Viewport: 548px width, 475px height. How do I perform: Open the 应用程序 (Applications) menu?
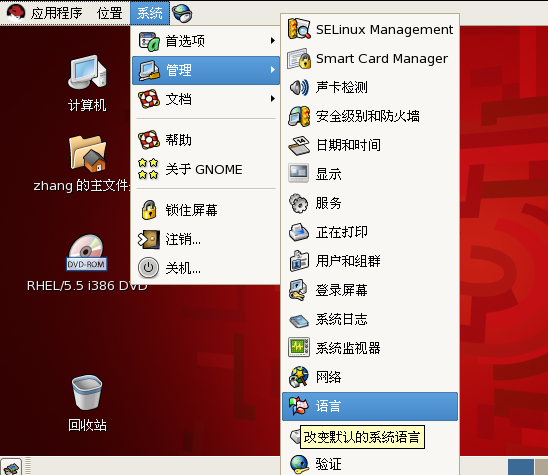(x=56, y=13)
